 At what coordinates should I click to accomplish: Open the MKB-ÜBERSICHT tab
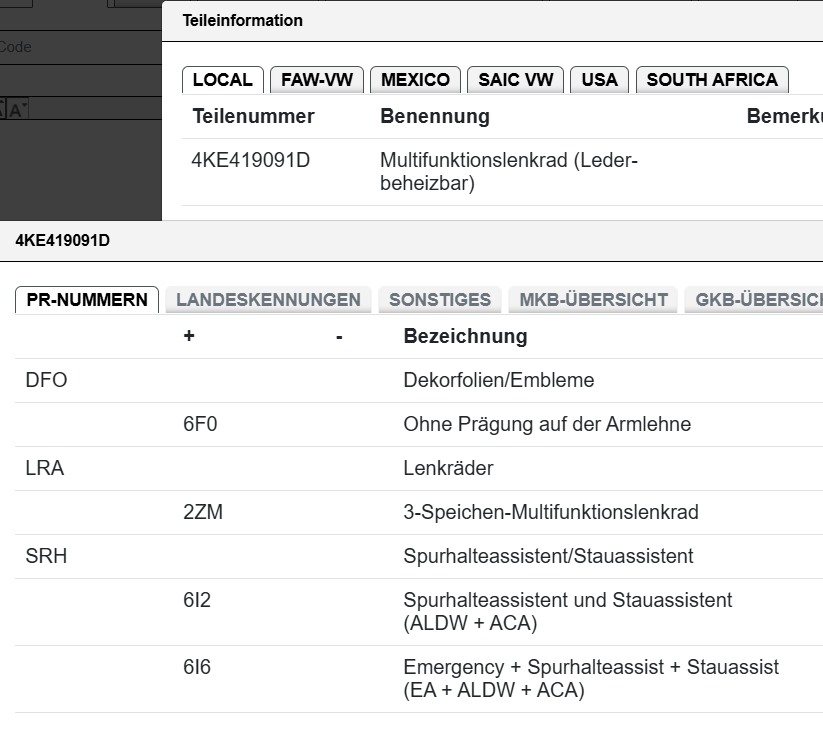click(x=593, y=300)
